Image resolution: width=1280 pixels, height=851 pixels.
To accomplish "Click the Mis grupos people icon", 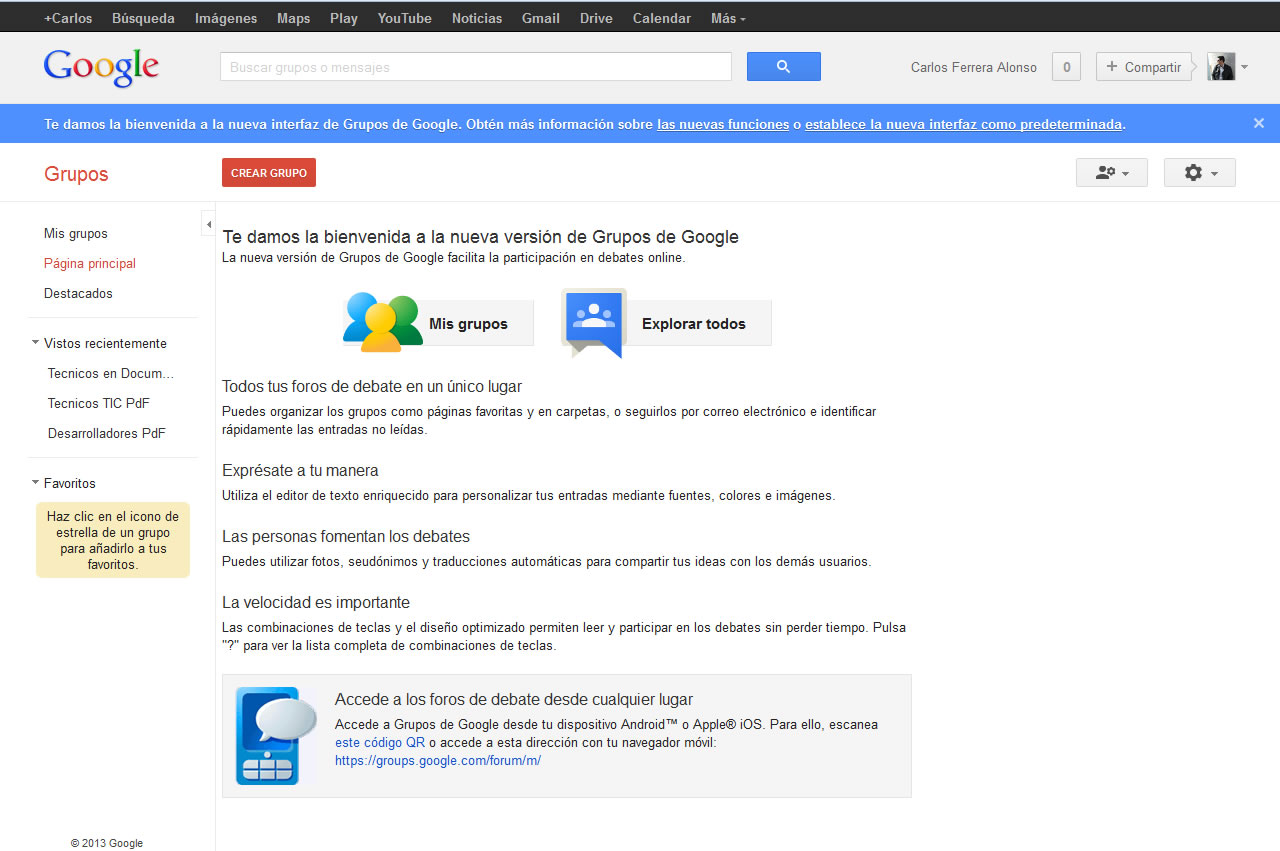I will (x=383, y=322).
